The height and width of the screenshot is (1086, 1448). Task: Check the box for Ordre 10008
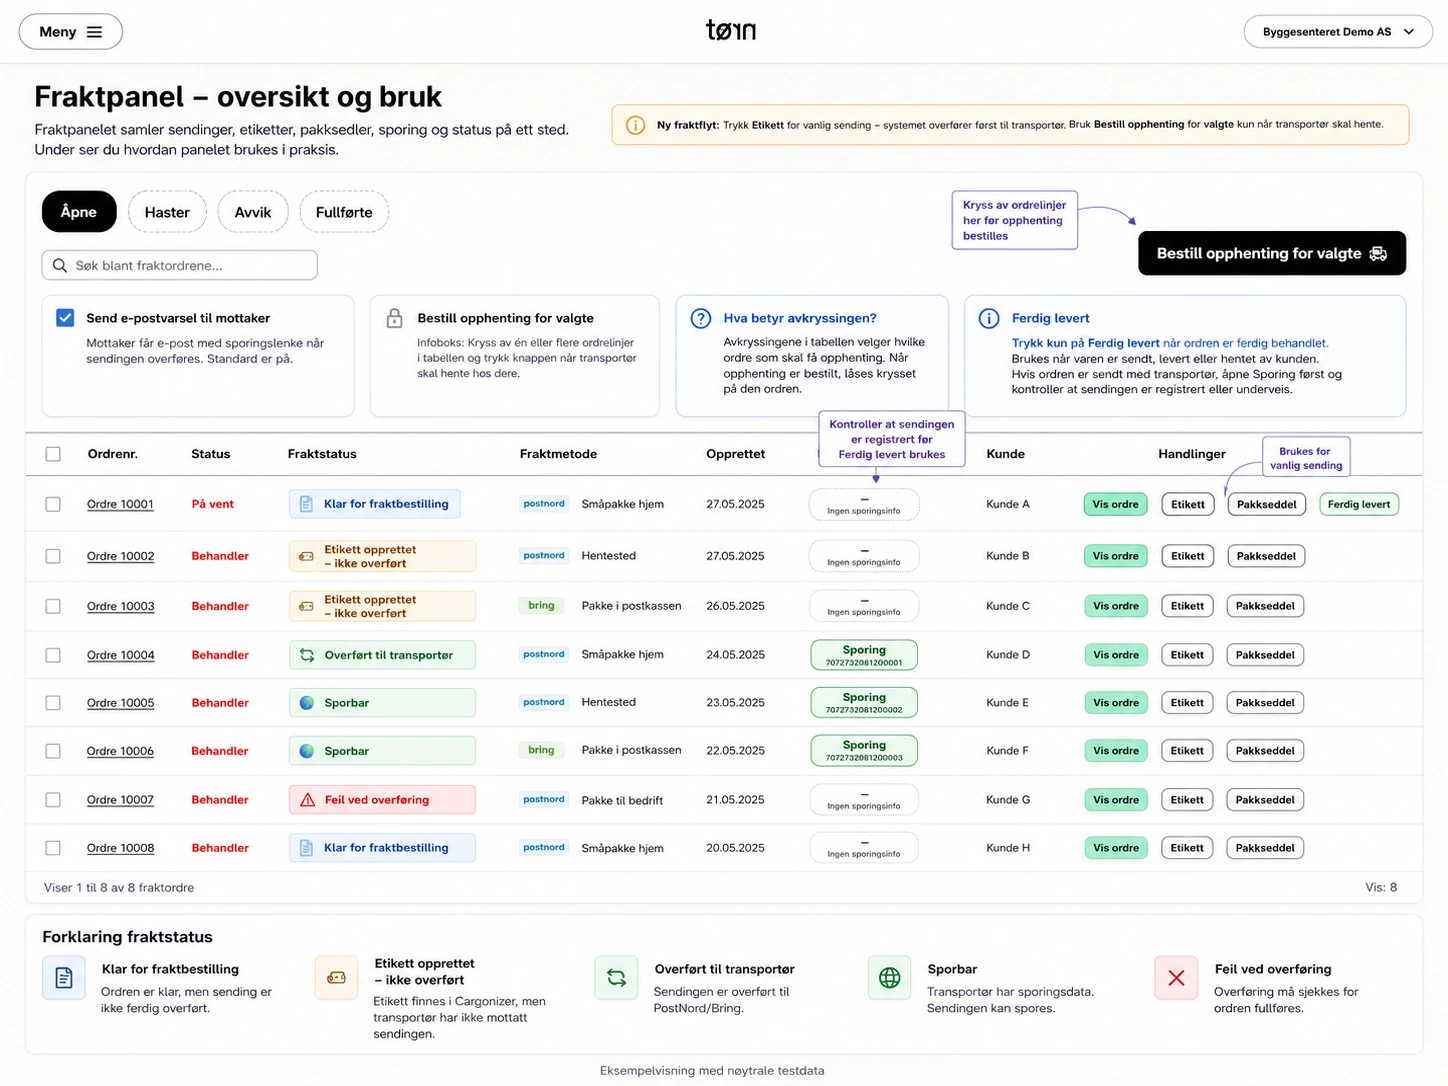coord(53,848)
